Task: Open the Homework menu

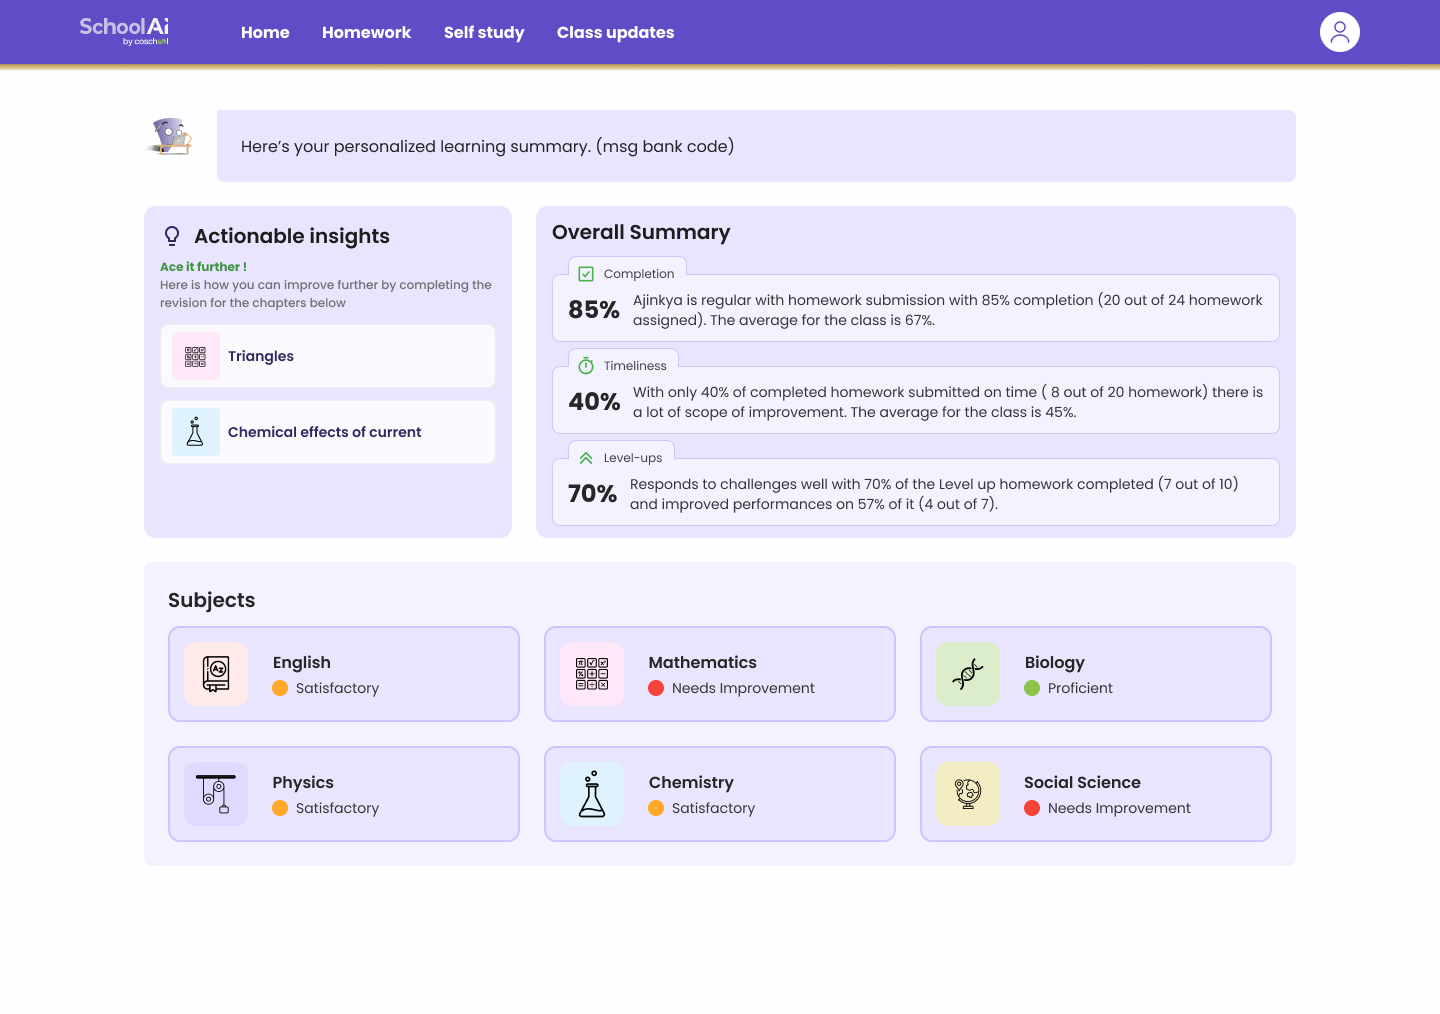Action: click(366, 32)
